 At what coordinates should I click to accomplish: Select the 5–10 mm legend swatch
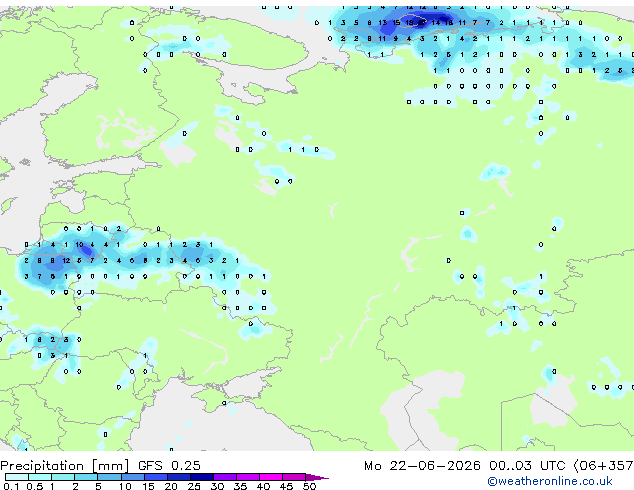tap(109, 477)
